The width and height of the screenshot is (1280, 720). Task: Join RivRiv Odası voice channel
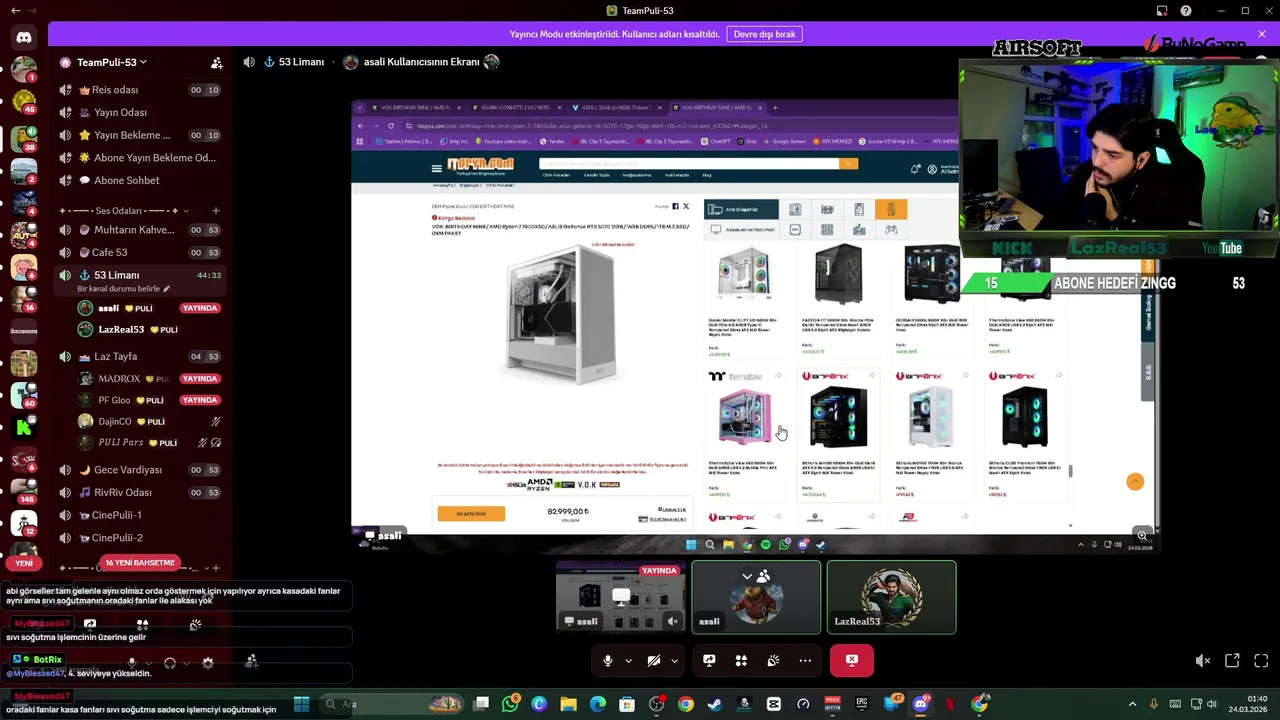140,493
